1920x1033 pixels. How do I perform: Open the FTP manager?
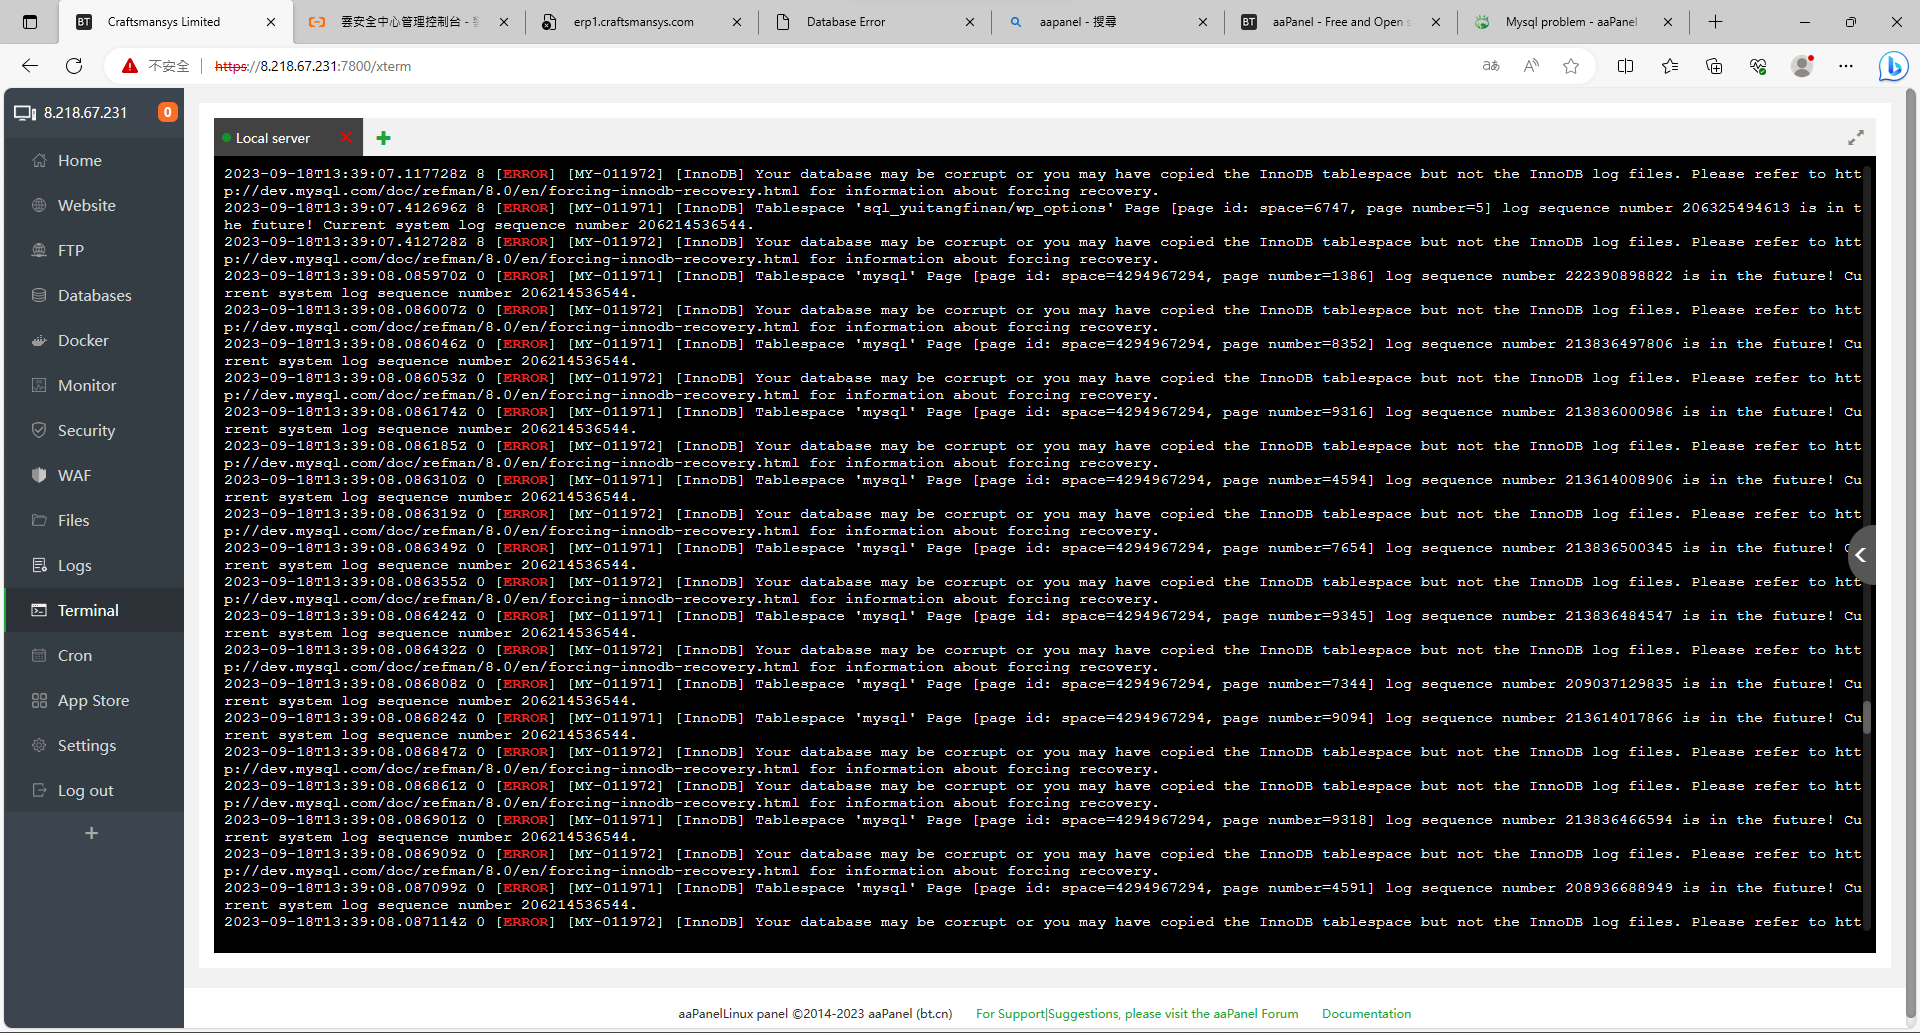[x=70, y=250]
